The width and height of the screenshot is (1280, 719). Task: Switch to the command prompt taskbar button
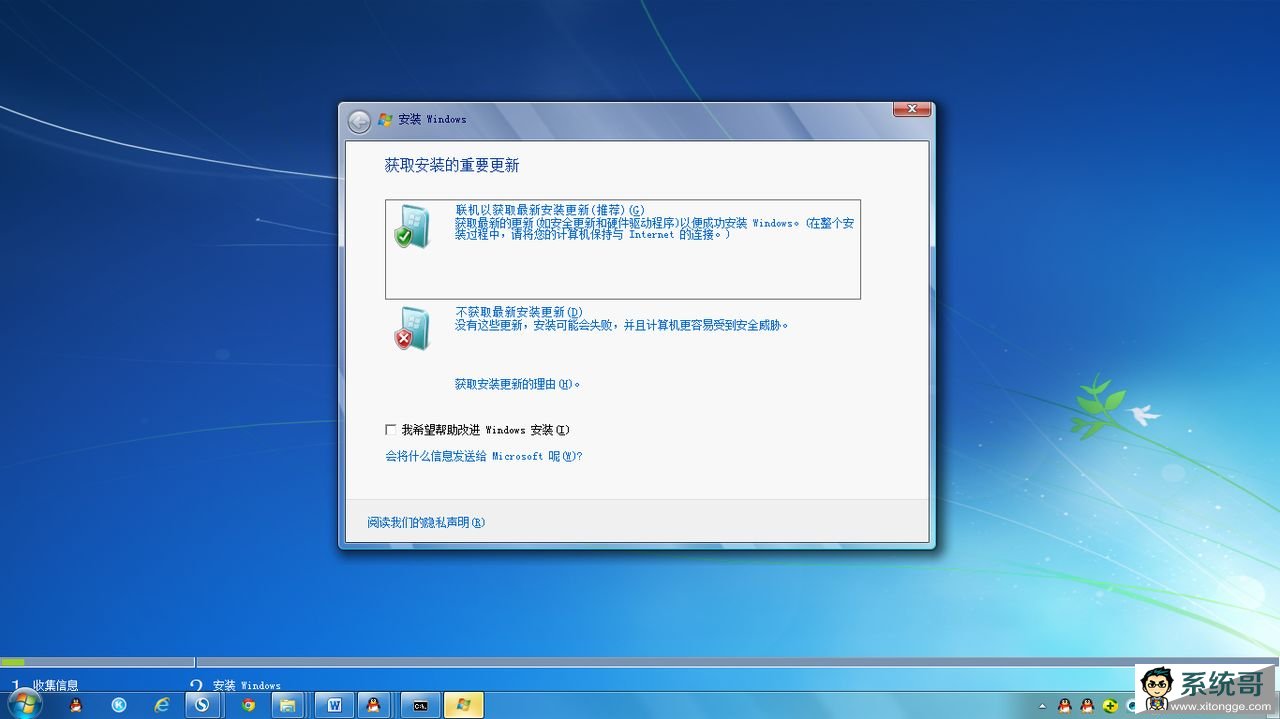click(421, 705)
